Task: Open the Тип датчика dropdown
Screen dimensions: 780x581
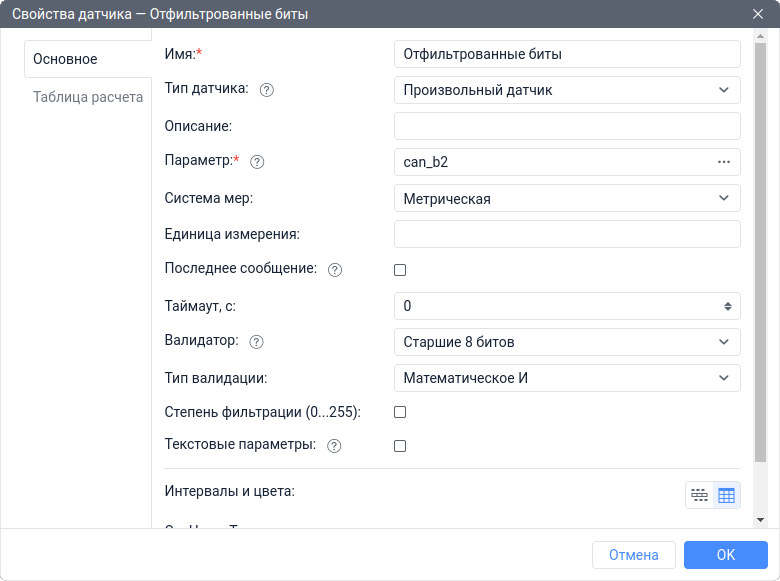Action: pyautogui.click(x=567, y=90)
